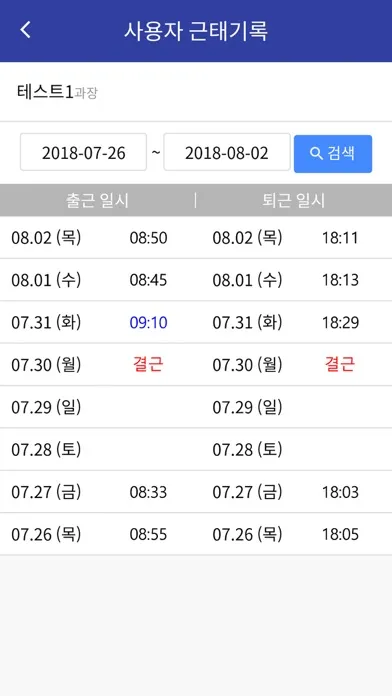The image size is (392, 696).
Task: Click clock-out date 08.01 (수)
Action: tap(247, 280)
